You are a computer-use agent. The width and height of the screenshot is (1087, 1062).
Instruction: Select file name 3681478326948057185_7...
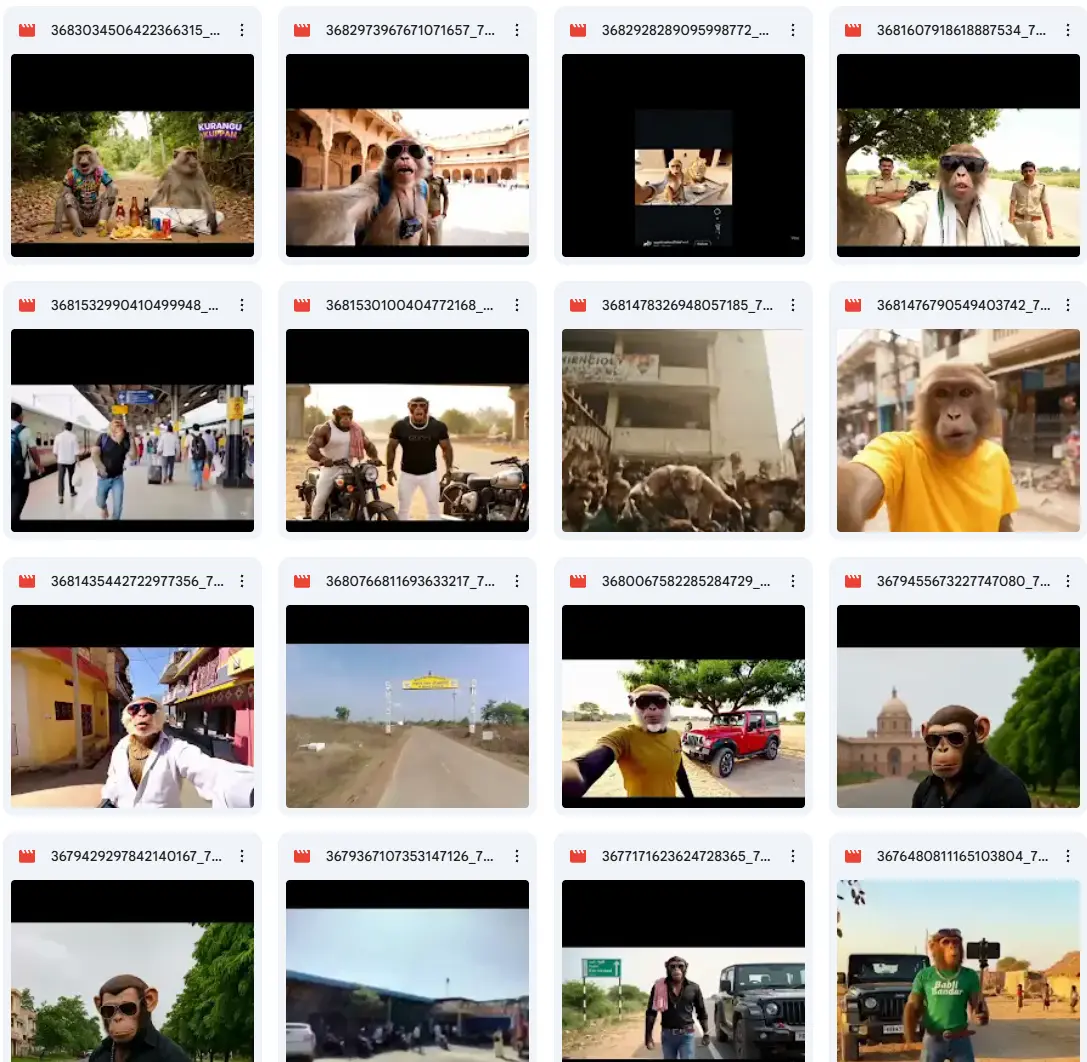pos(687,305)
